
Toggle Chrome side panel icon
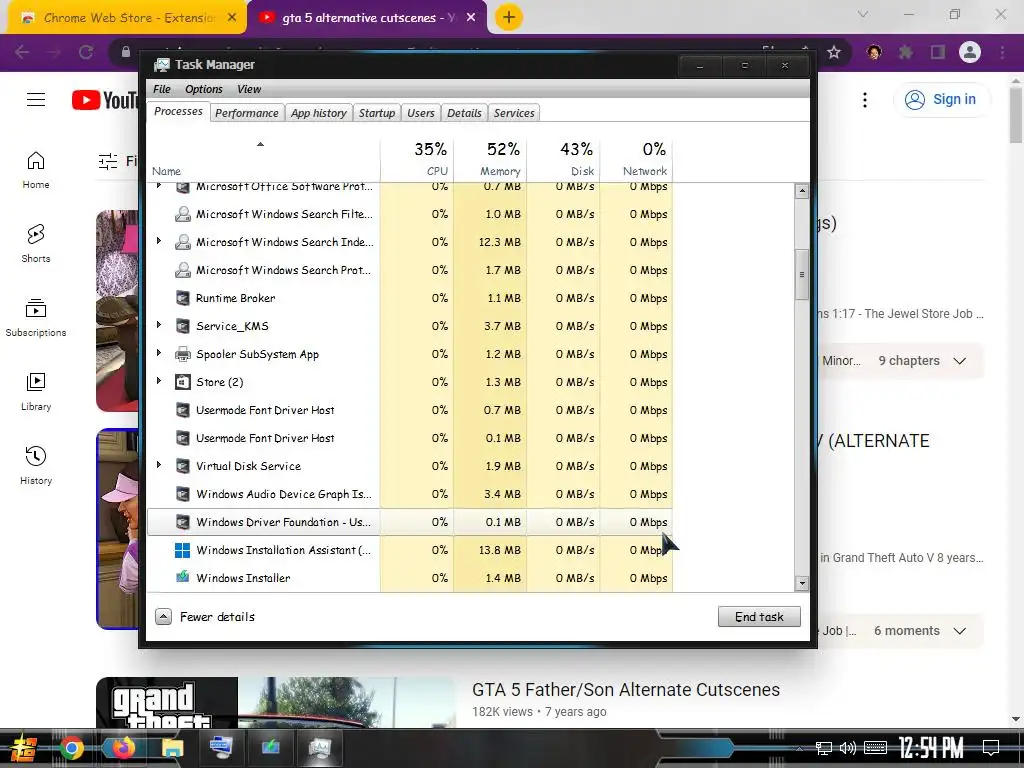[x=938, y=52]
